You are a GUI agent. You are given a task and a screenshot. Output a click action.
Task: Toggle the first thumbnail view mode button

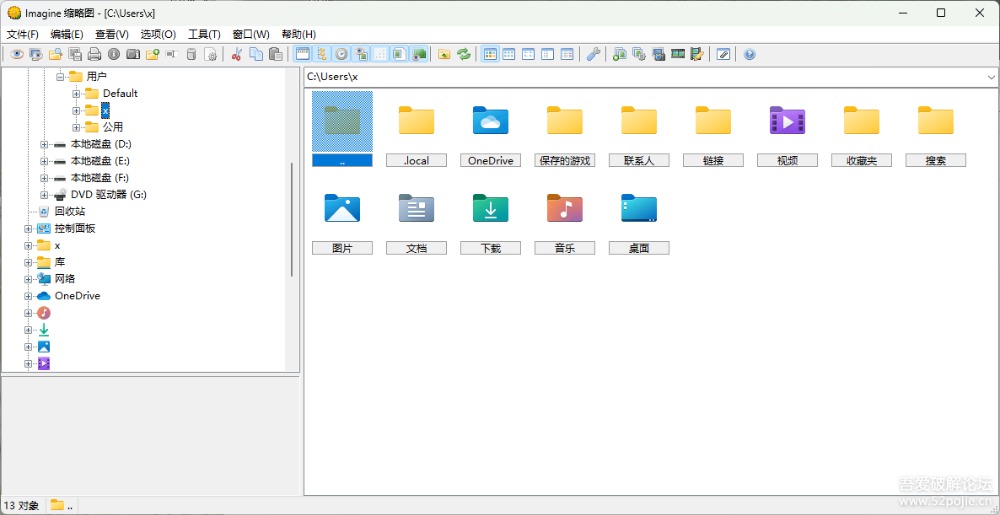coord(490,54)
